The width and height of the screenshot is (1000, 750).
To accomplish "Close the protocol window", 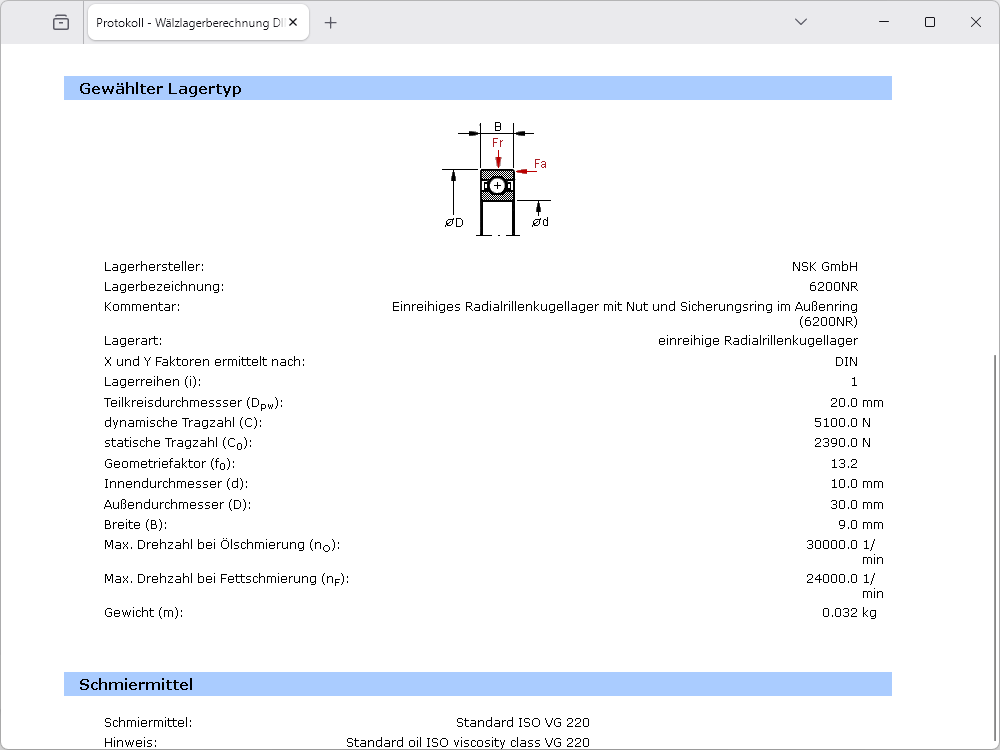I will point(976,22).
